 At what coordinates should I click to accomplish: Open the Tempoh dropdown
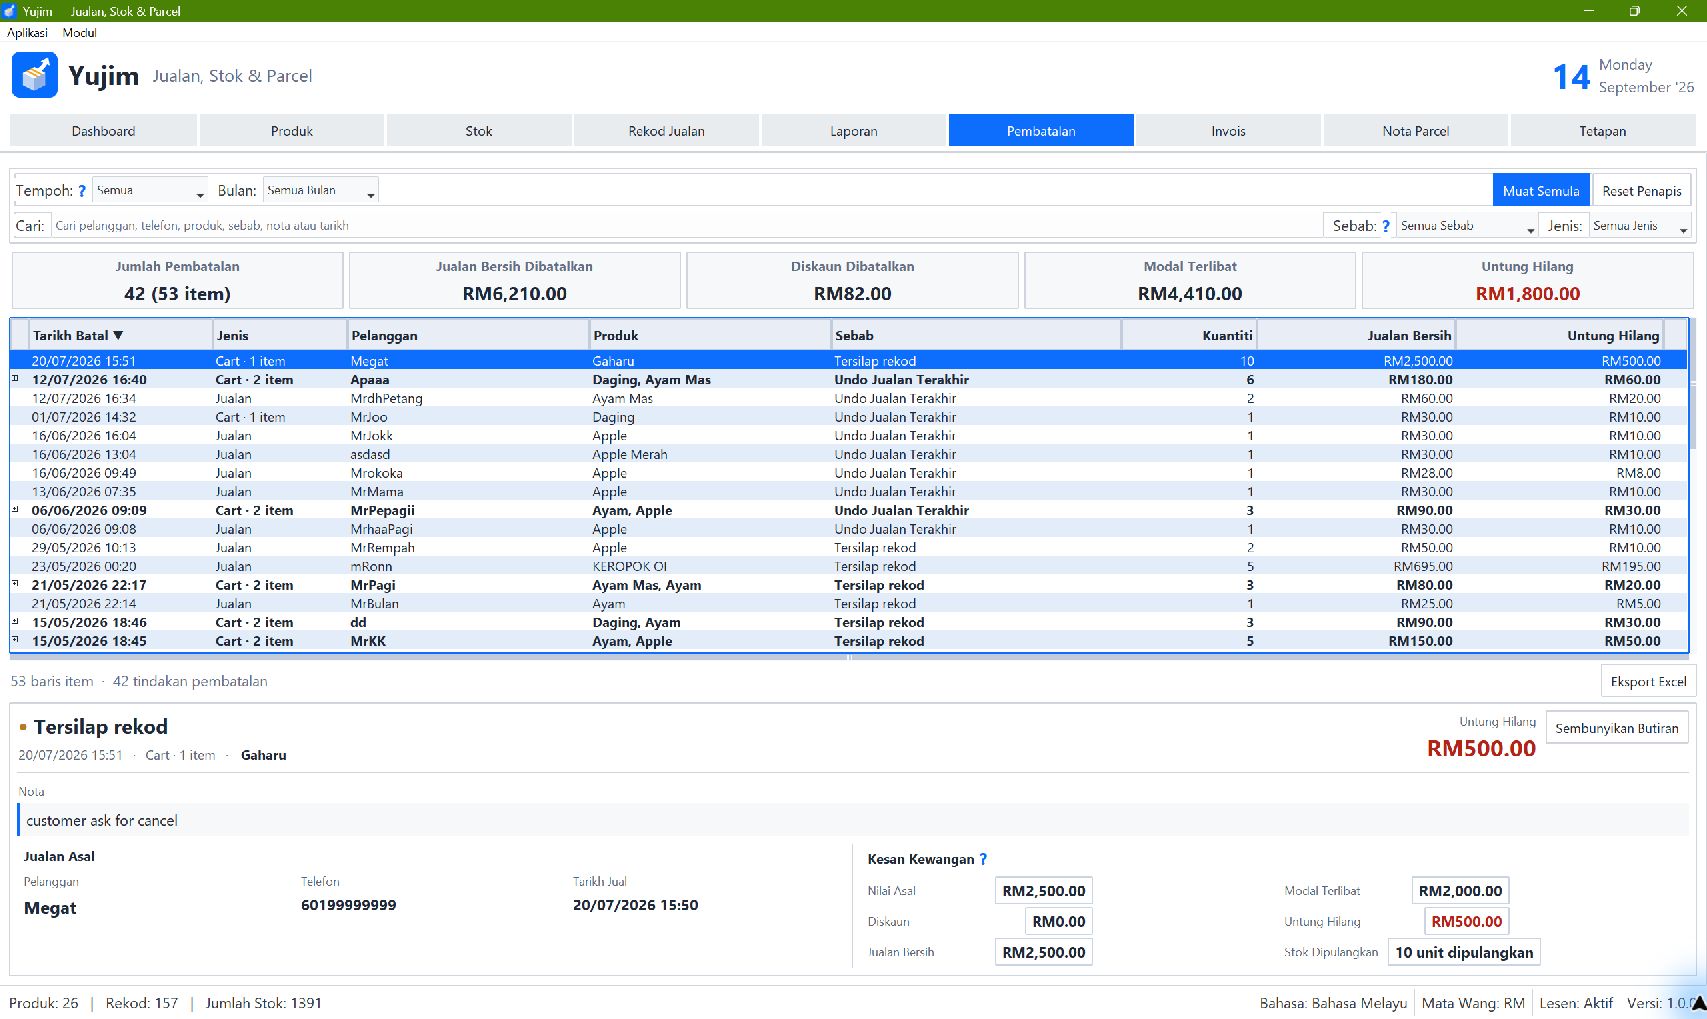pyautogui.click(x=150, y=191)
